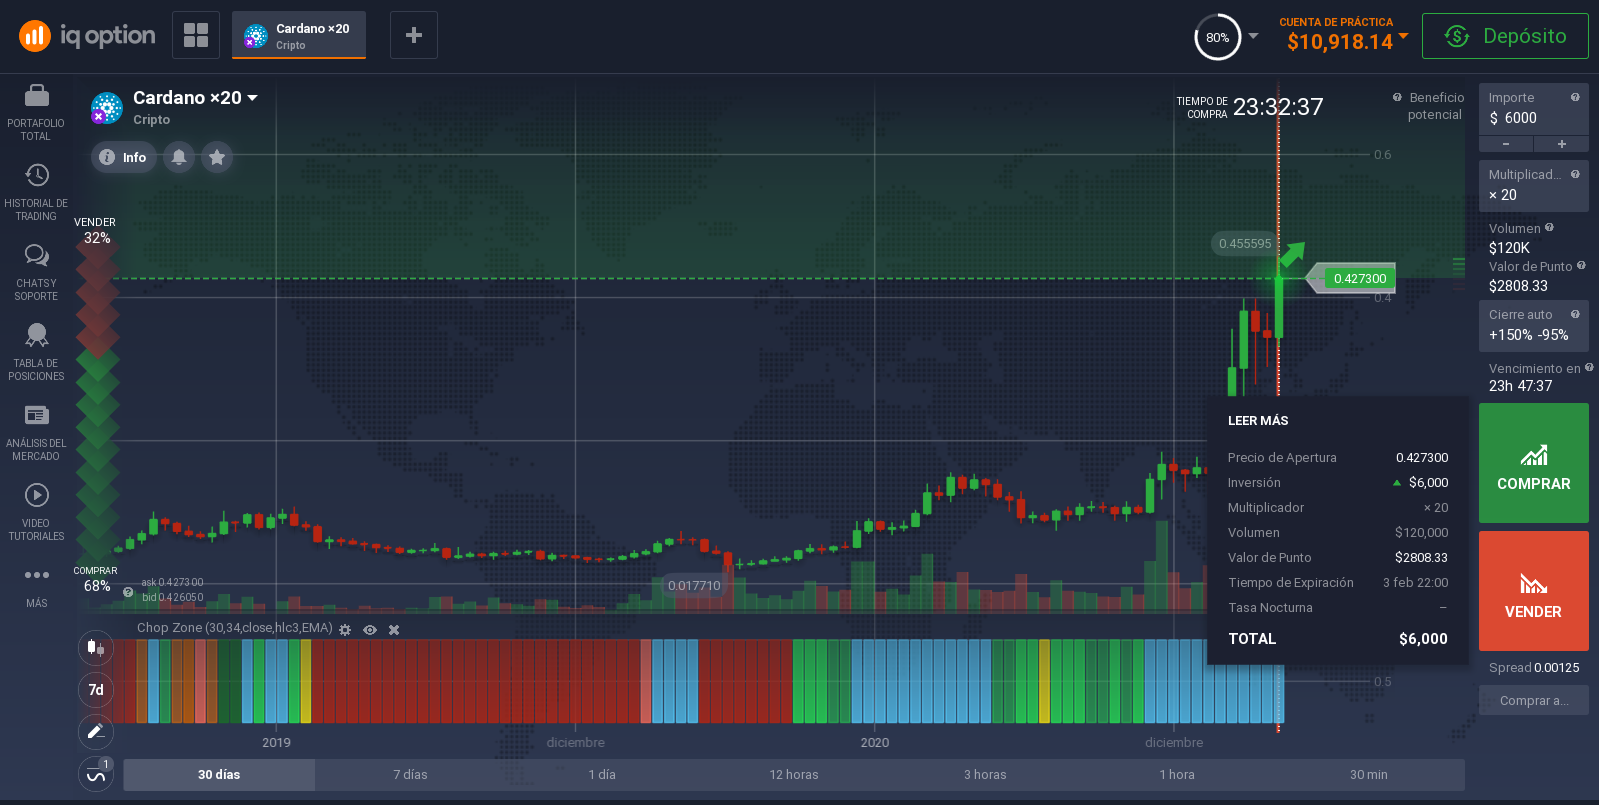Image resolution: width=1599 pixels, height=805 pixels.
Task: Open Chats y Soporte panel
Action: [36, 272]
